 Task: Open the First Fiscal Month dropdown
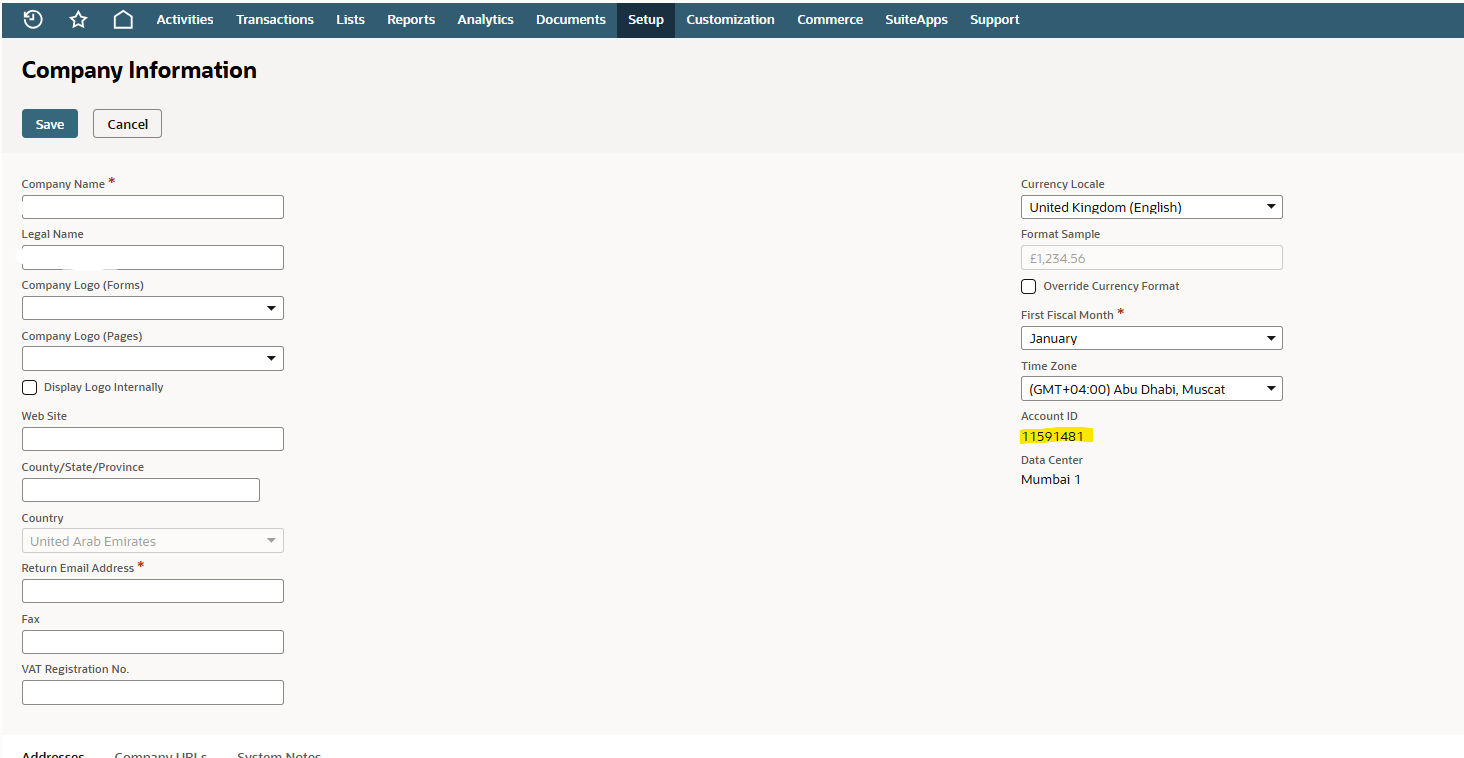coord(1152,338)
